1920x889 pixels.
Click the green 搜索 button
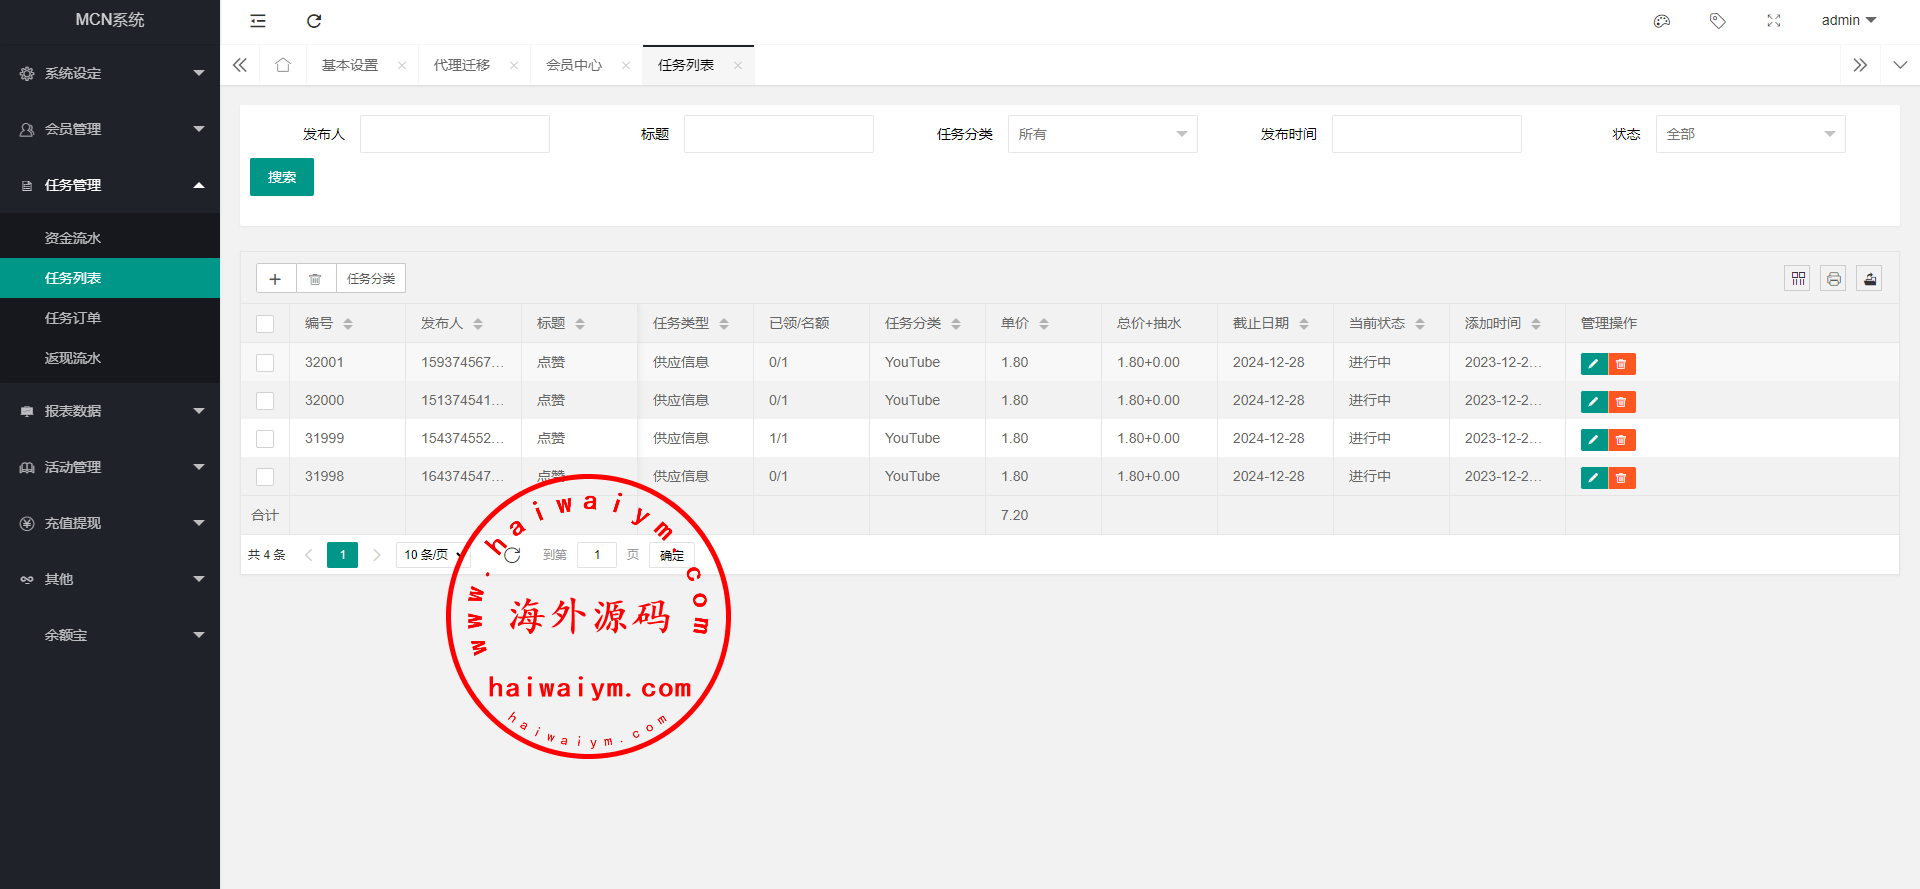click(x=282, y=177)
